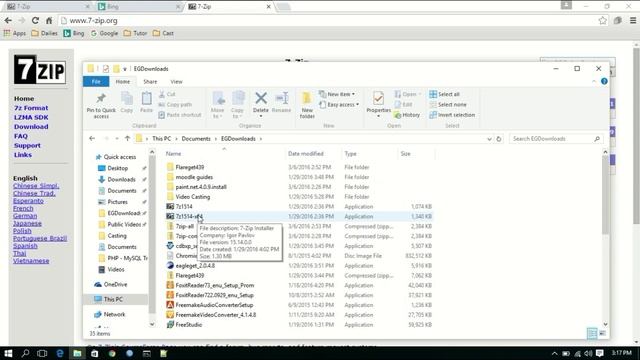
Task: Switch to the details view layout button
Action: click(x=592, y=333)
